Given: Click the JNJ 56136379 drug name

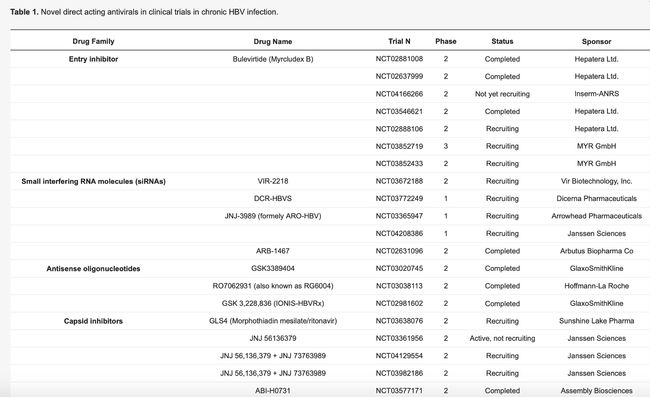Looking at the screenshot, I should [273, 338].
